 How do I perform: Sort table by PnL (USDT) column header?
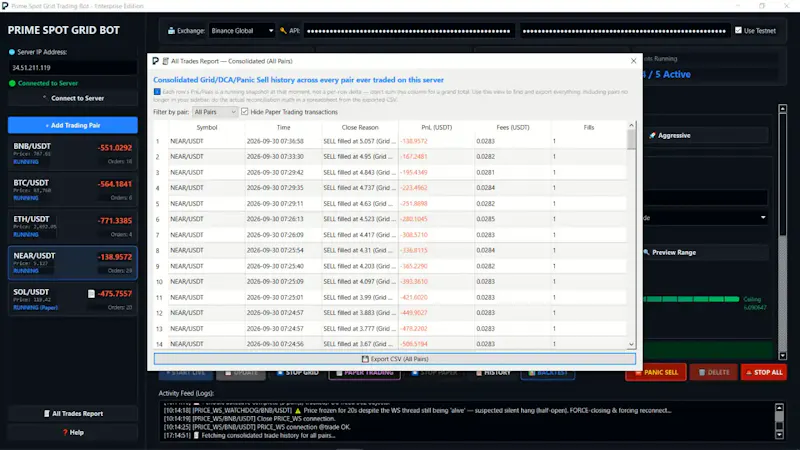[x=436, y=128]
